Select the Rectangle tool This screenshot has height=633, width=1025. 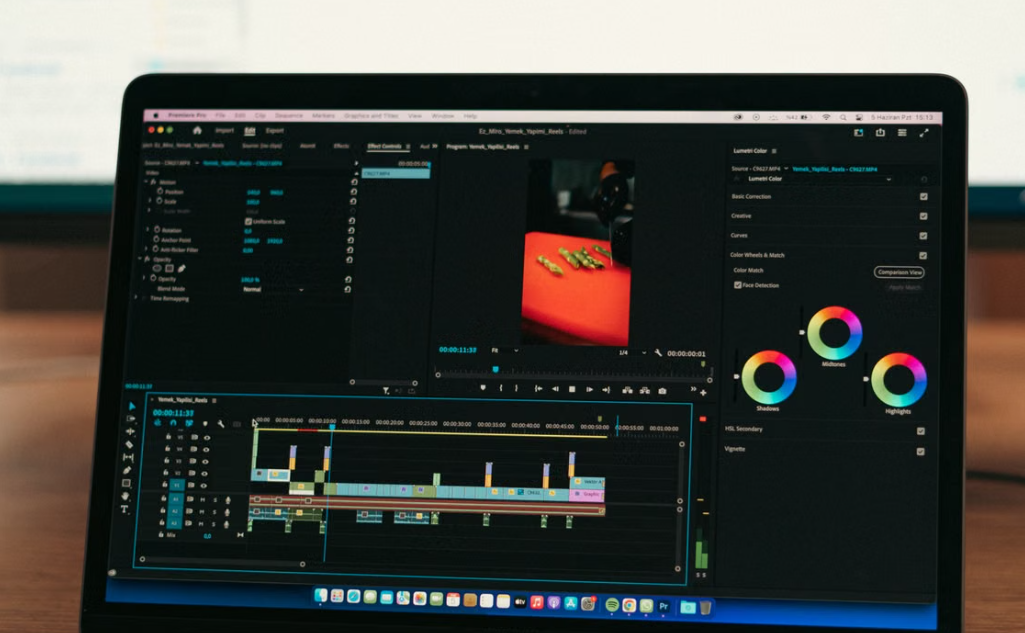pyautogui.click(x=126, y=483)
